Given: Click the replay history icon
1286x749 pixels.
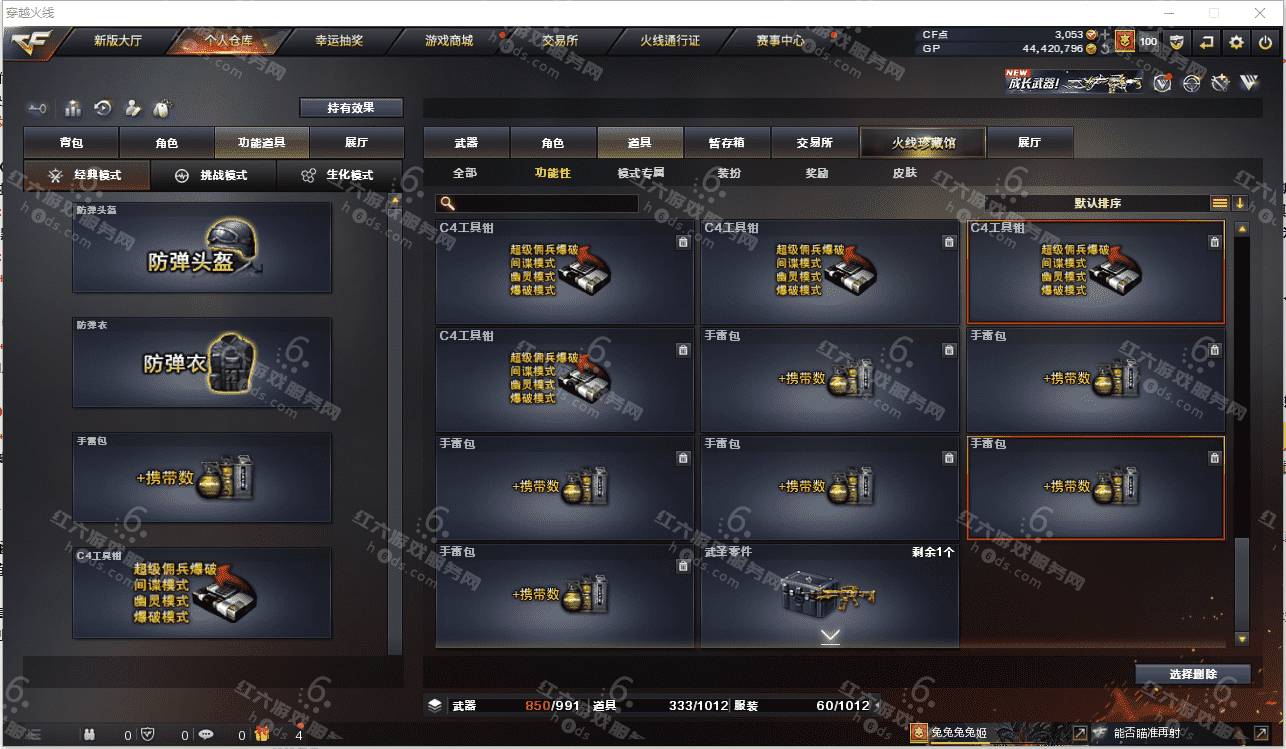Looking at the screenshot, I should [103, 108].
